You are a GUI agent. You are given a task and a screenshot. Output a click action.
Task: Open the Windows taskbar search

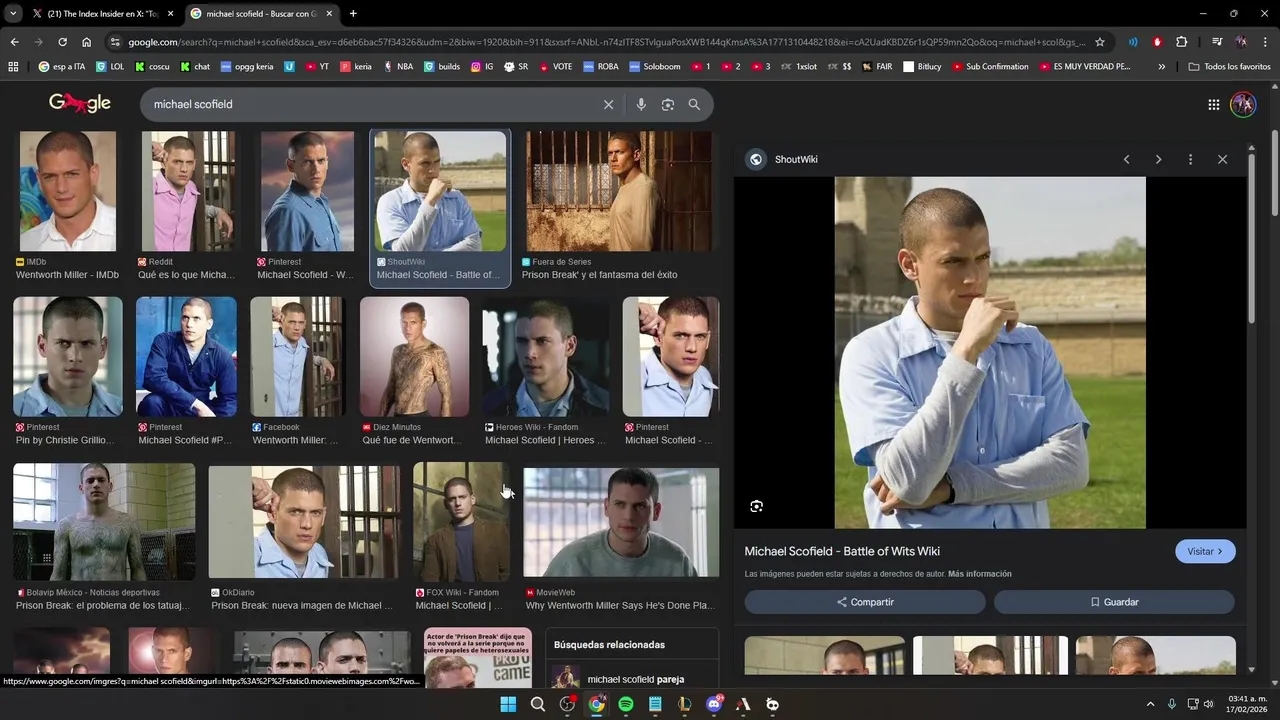coord(538,704)
